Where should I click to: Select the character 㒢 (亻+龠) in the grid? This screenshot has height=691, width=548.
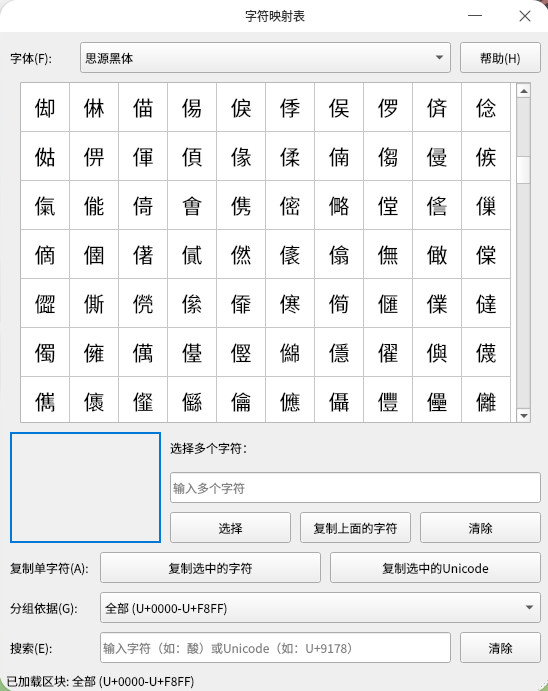pyautogui.click(x=241, y=400)
